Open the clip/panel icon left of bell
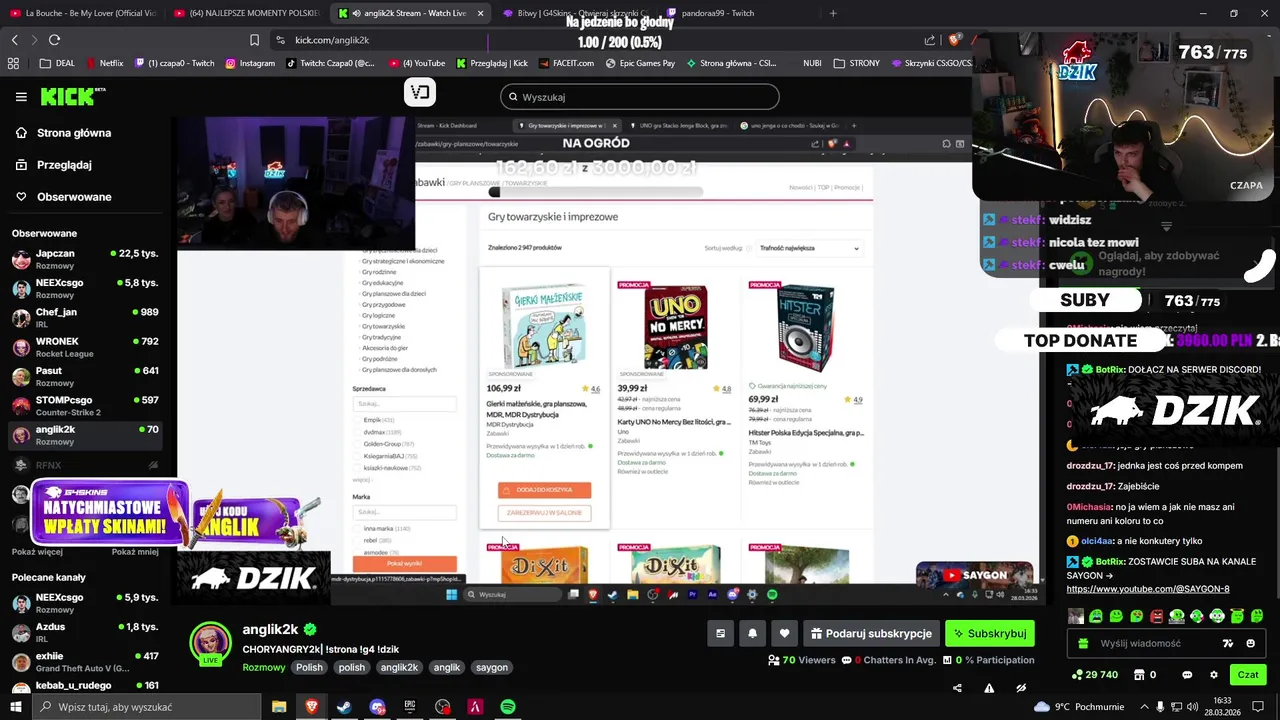 click(x=720, y=633)
